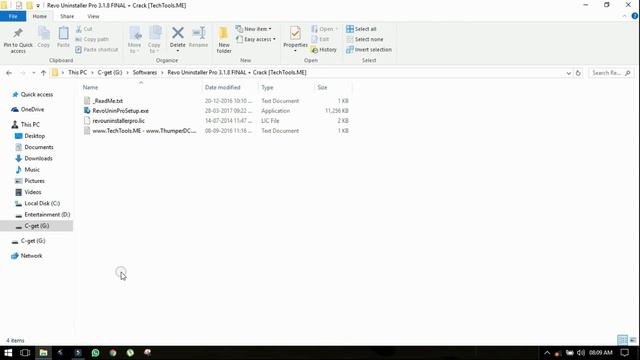The width and height of the screenshot is (640, 360).
Task: Open WhatsApp from the taskbar
Action: pos(96,353)
